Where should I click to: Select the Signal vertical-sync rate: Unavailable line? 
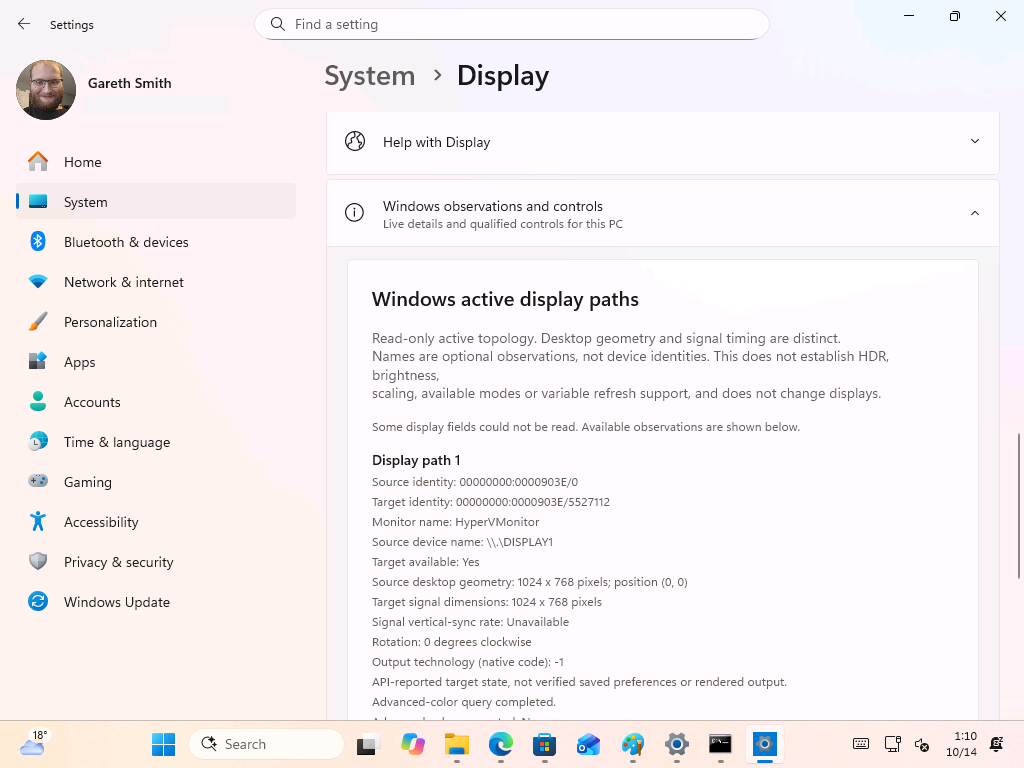[x=470, y=622]
